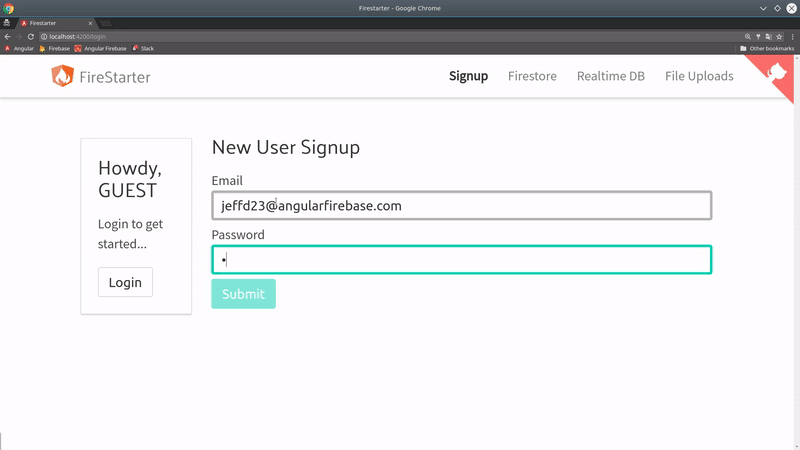Focus the Email input field

pos(461,206)
